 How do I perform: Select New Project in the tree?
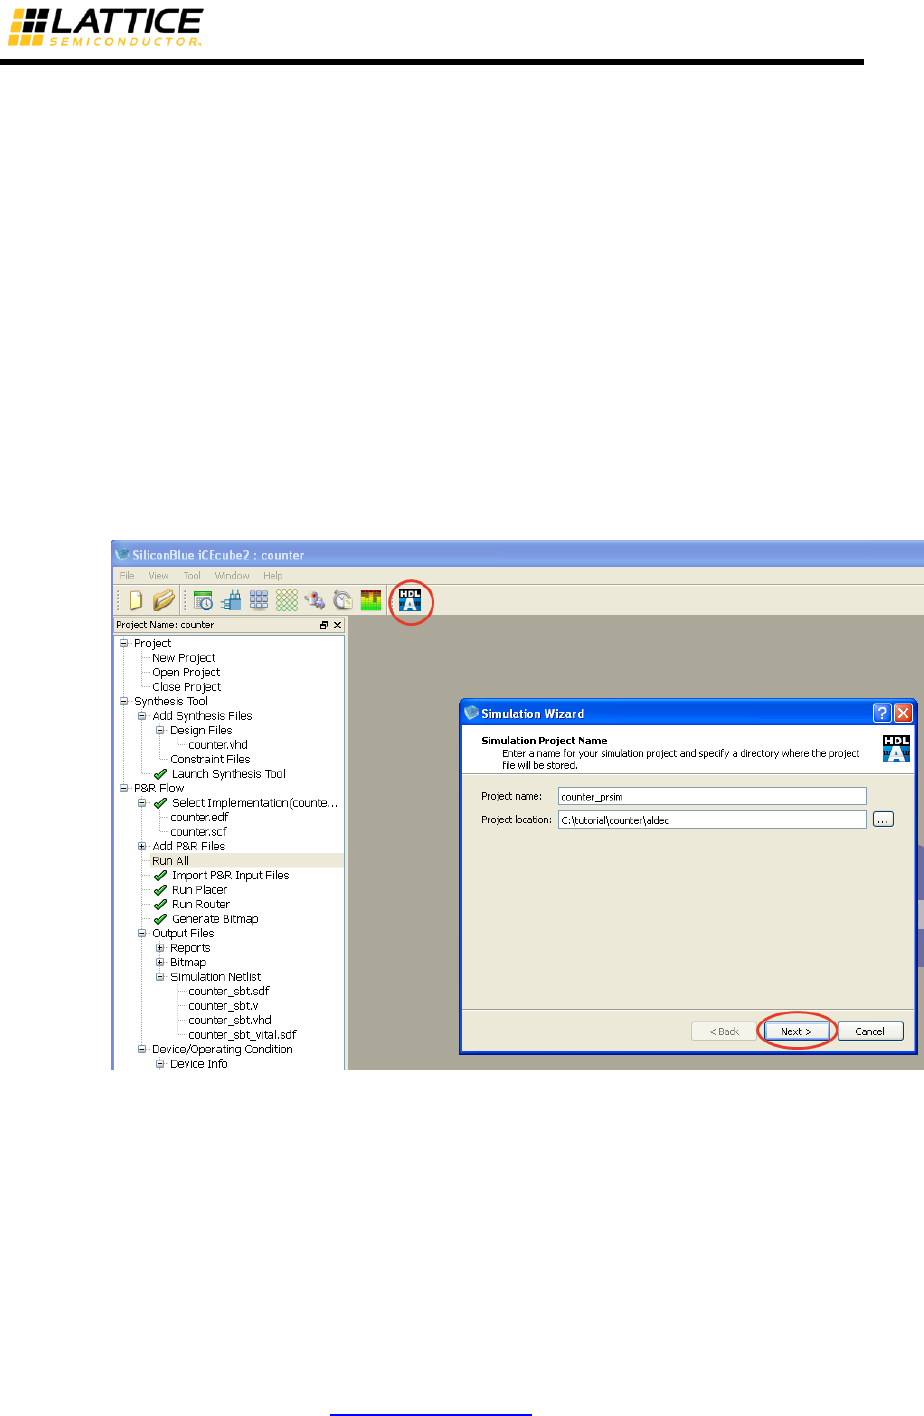184,658
